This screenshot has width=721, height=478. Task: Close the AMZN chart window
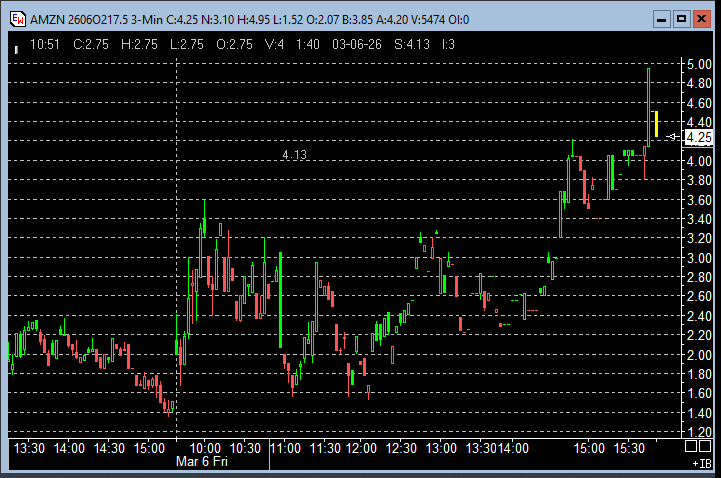pyautogui.click(x=702, y=18)
